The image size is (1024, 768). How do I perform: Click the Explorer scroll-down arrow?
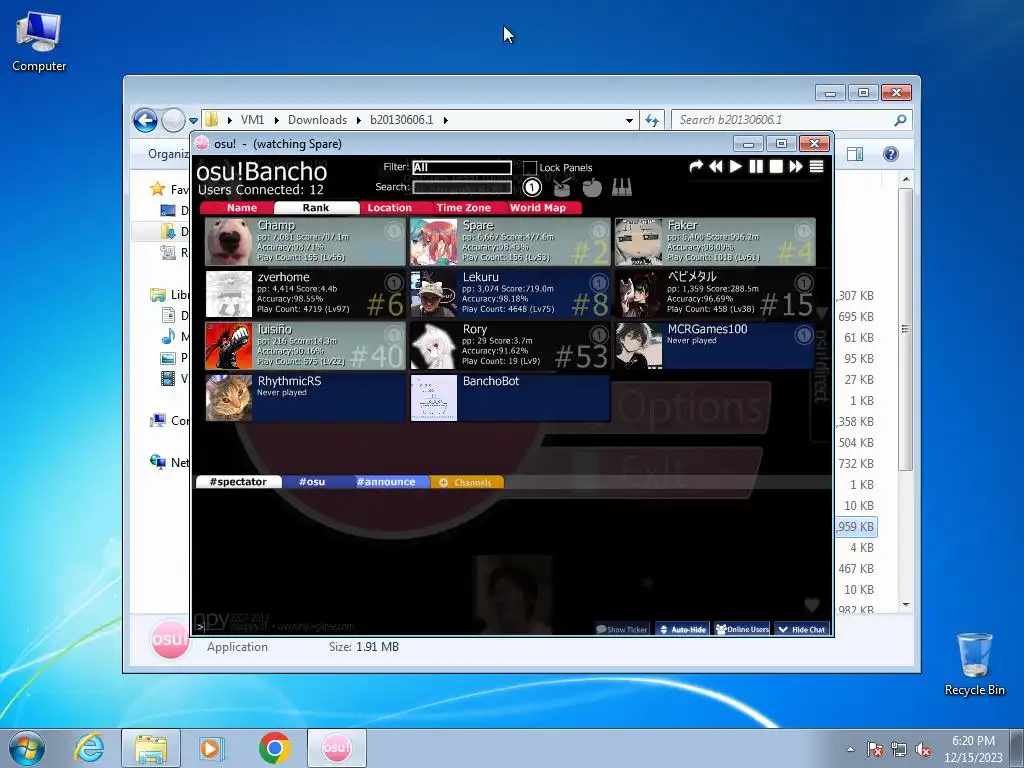tap(906, 605)
